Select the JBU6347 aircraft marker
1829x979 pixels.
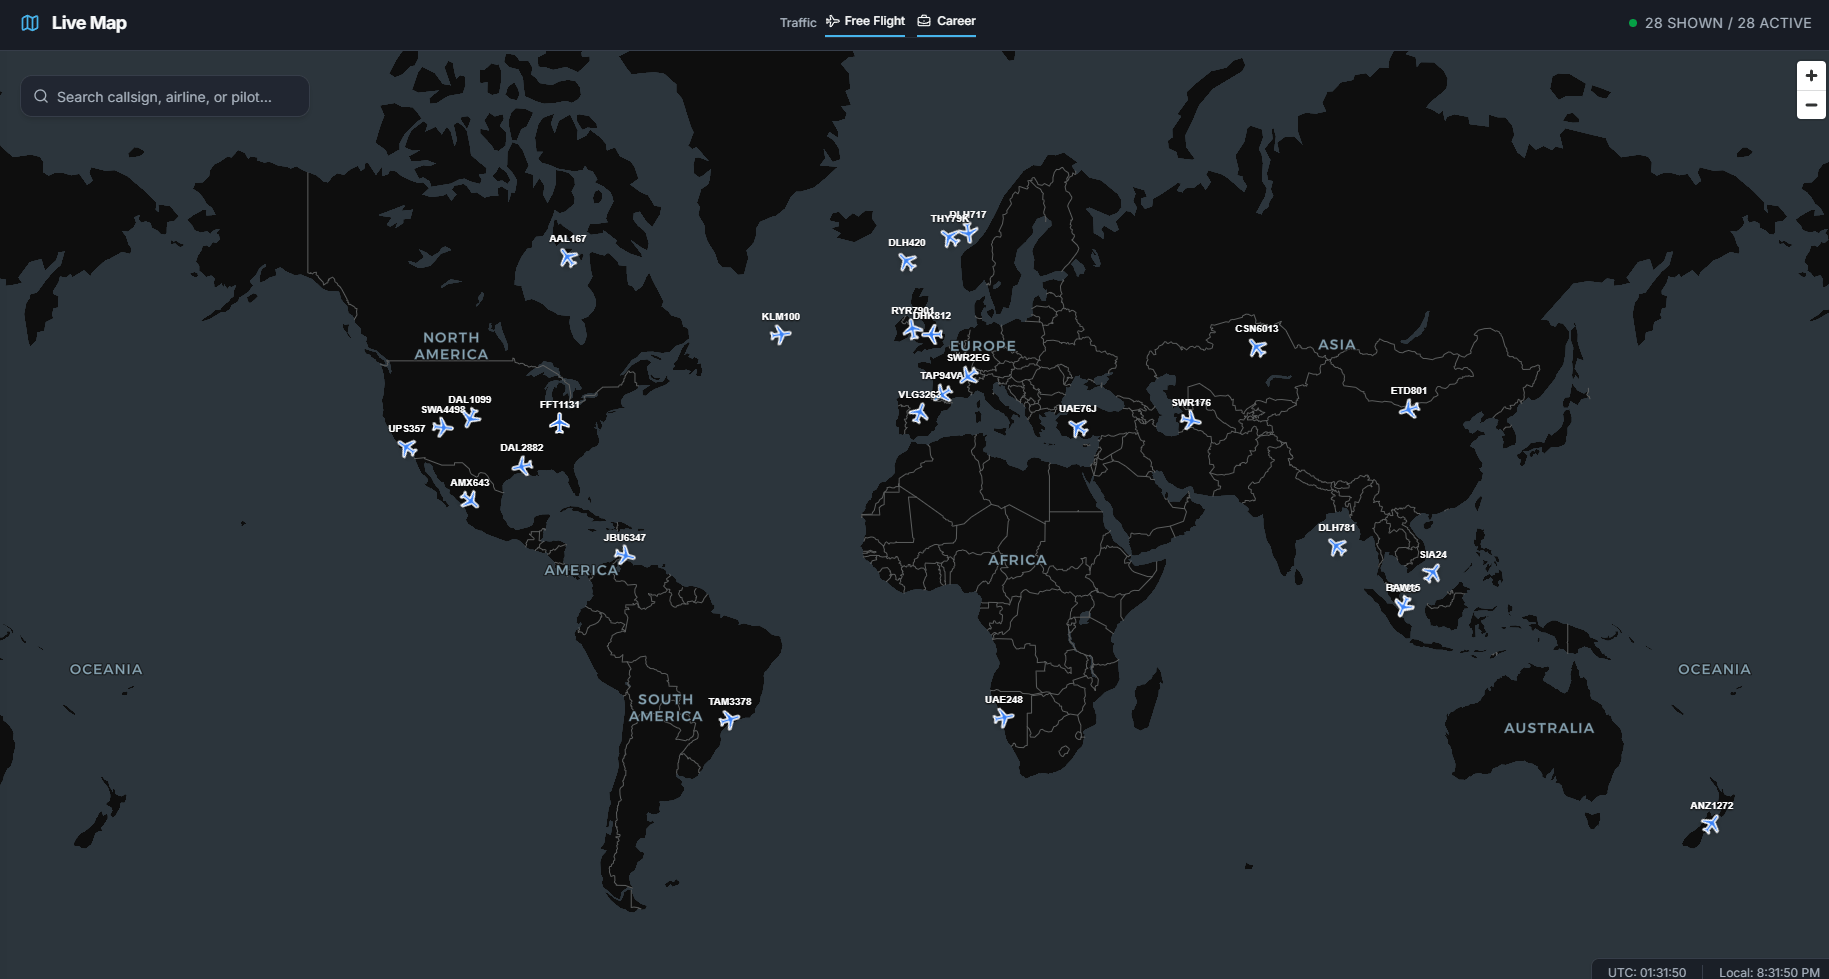[x=625, y=555]
